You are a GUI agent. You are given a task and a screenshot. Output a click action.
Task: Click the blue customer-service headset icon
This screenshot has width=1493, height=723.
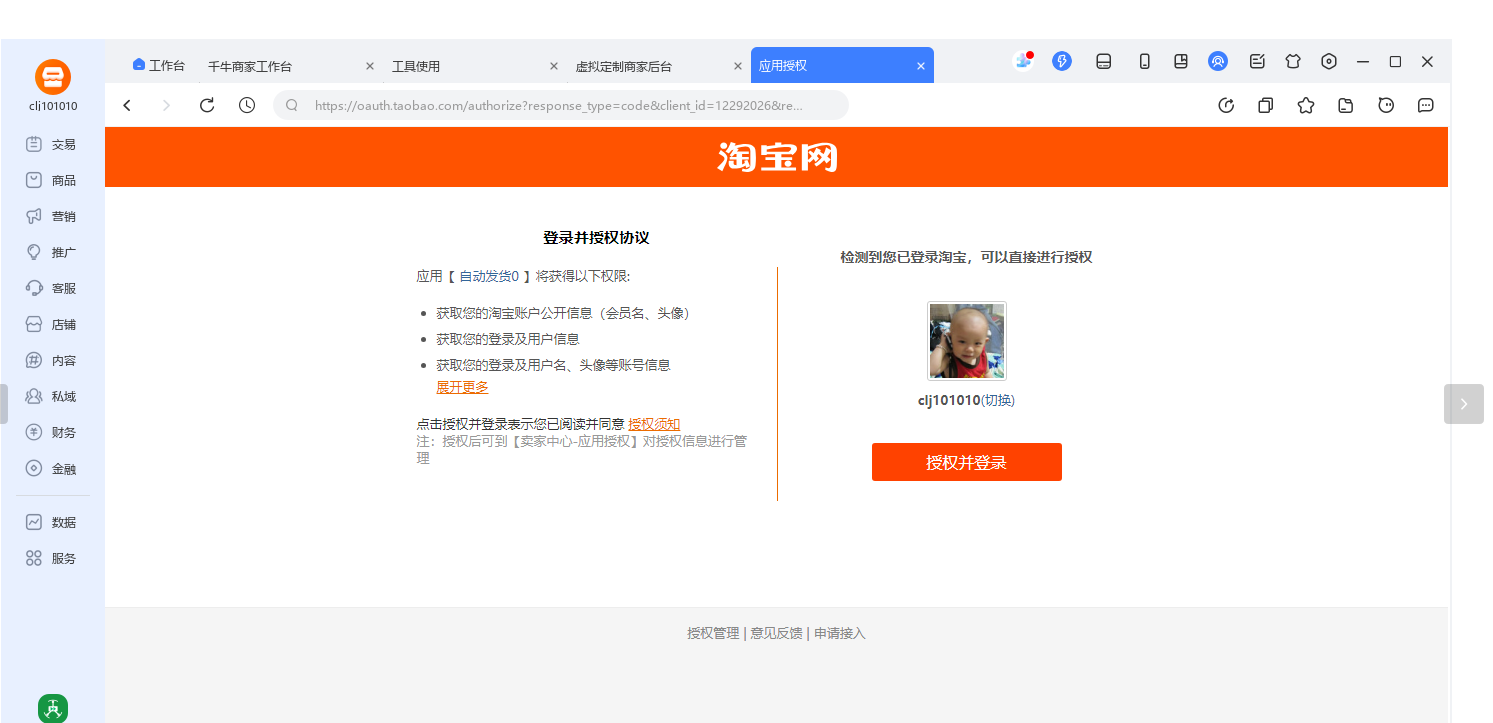1217,61
